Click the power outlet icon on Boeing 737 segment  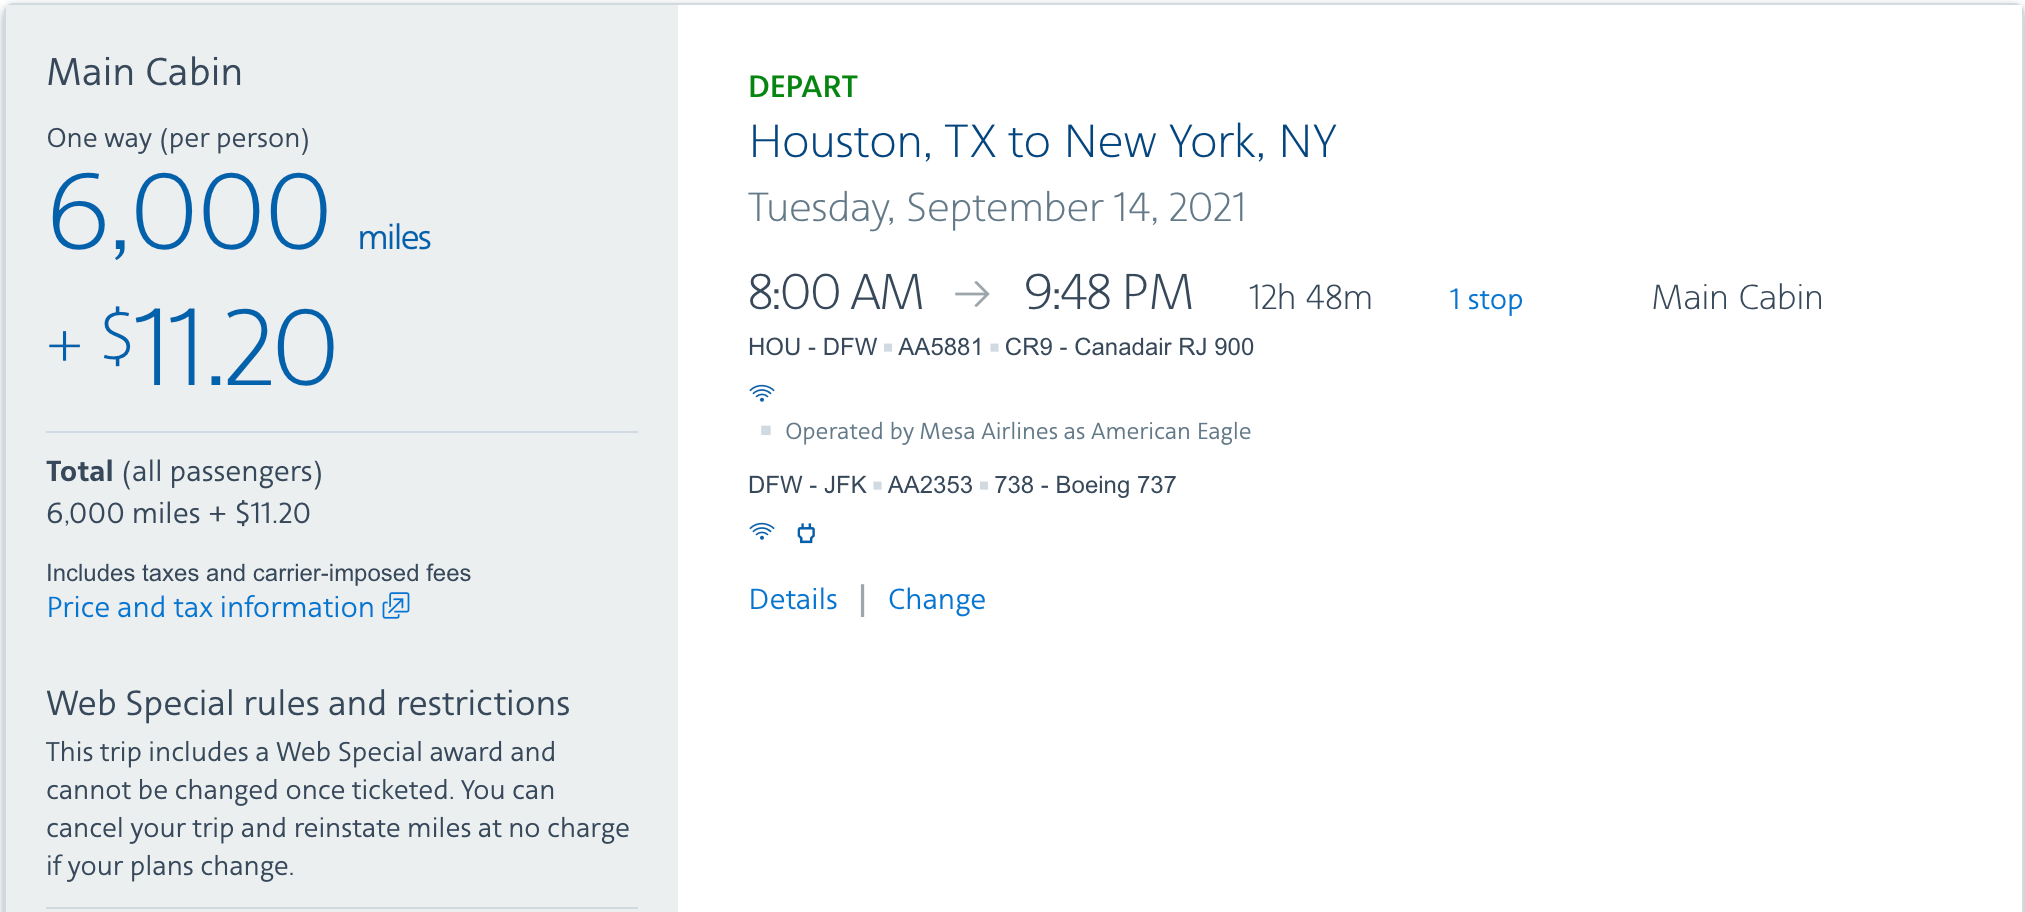[x=806, y=533]
